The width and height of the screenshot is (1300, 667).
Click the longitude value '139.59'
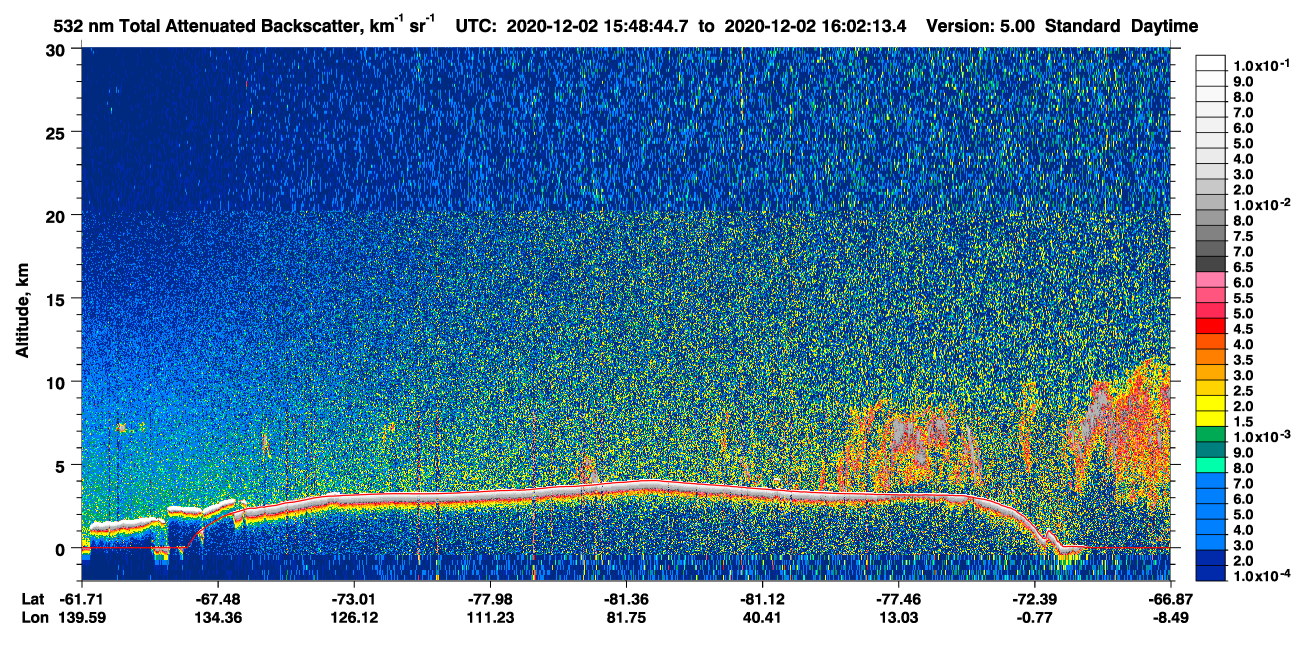click(82, 618)
